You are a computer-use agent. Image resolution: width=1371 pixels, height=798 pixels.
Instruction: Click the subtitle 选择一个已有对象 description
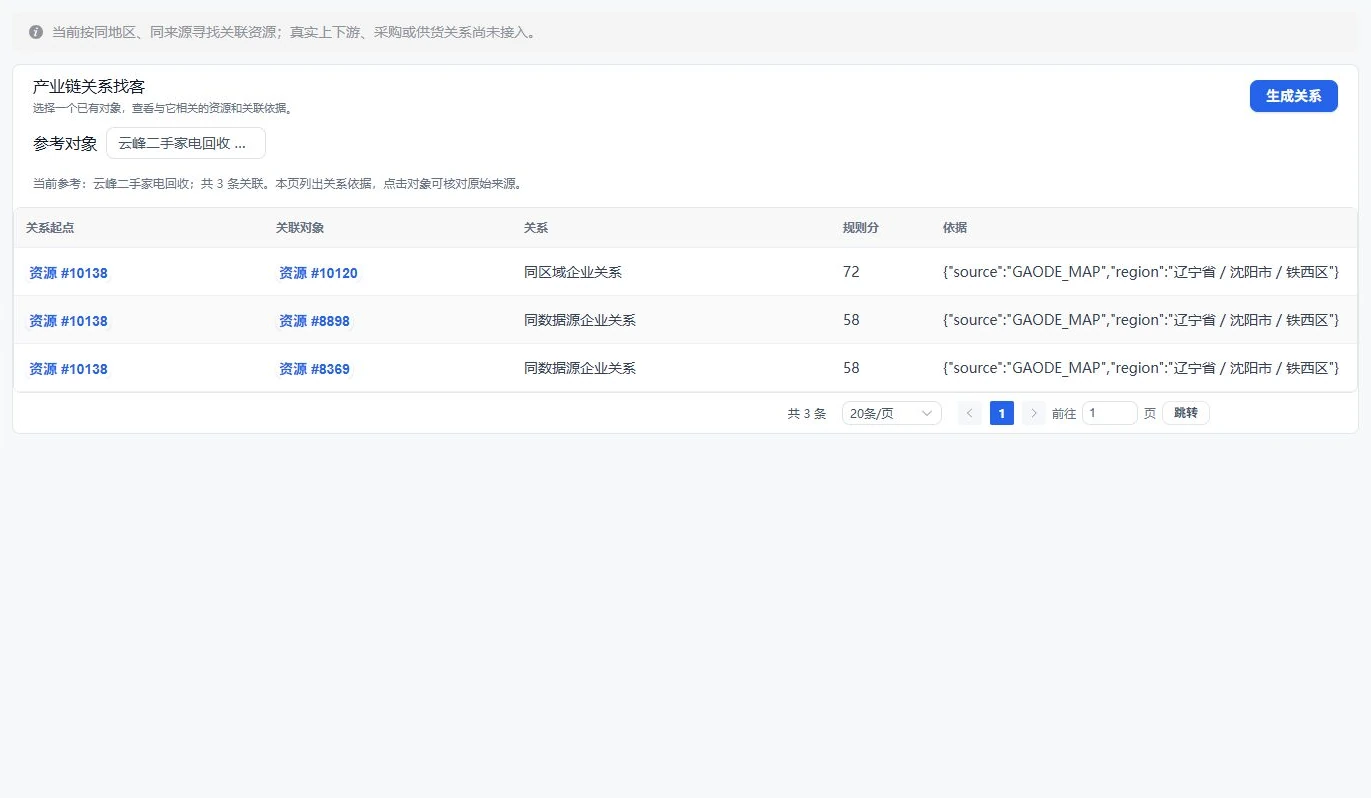(163, 108)
